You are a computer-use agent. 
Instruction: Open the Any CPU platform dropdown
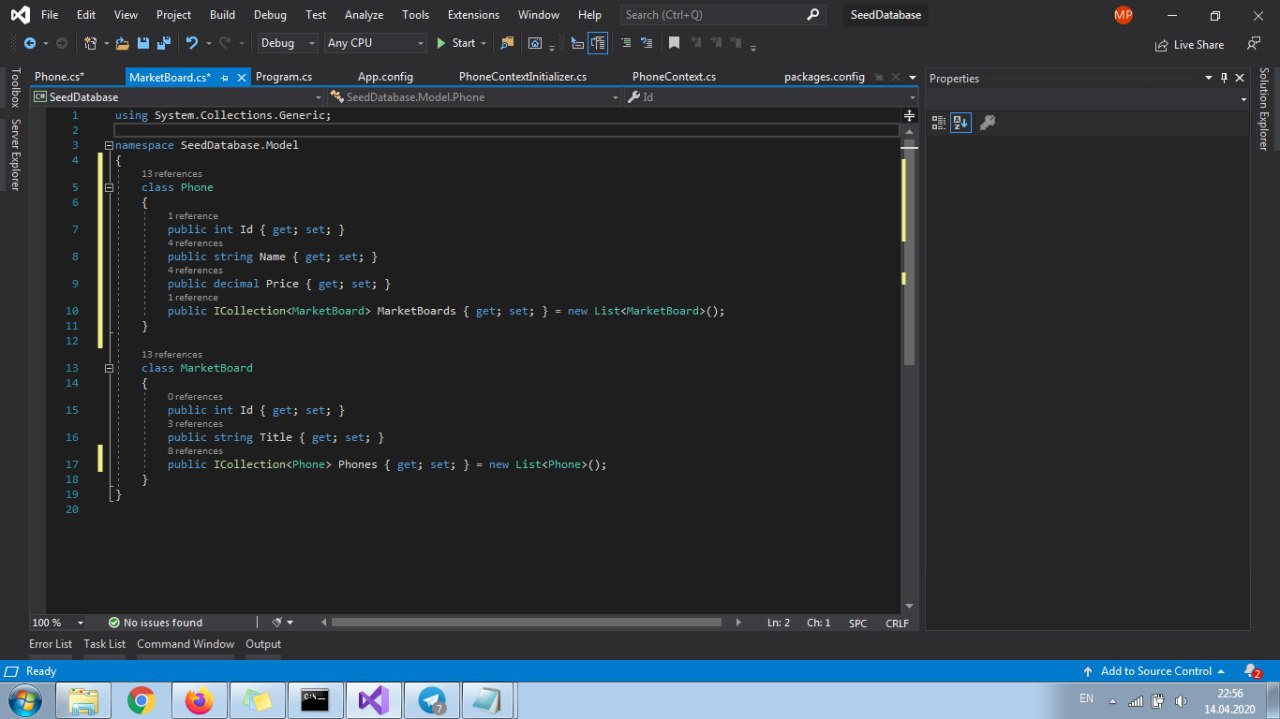click(375, 43)
